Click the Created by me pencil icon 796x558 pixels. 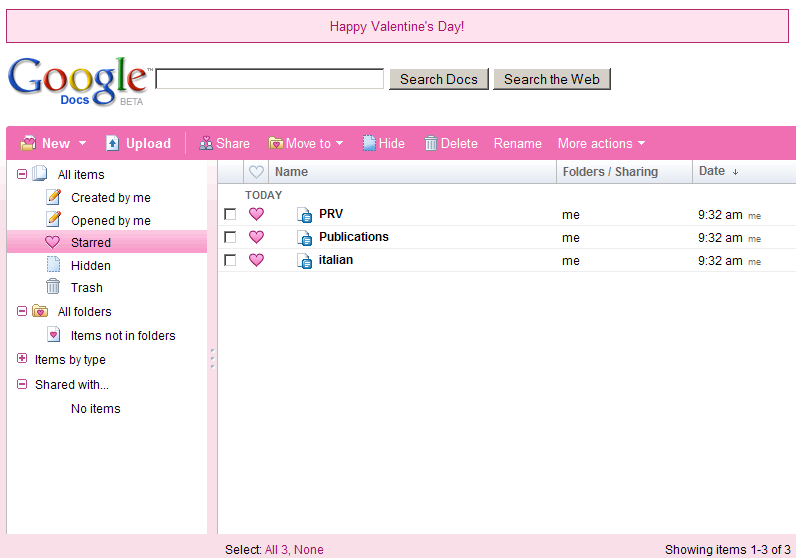[53, 196]
